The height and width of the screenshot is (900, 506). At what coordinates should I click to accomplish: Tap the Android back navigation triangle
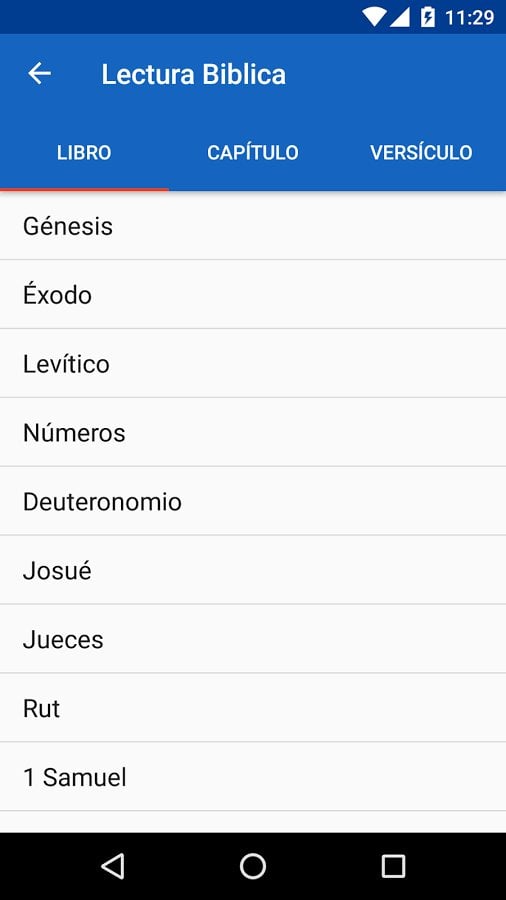pyautogui.click(x=112, y=866)
